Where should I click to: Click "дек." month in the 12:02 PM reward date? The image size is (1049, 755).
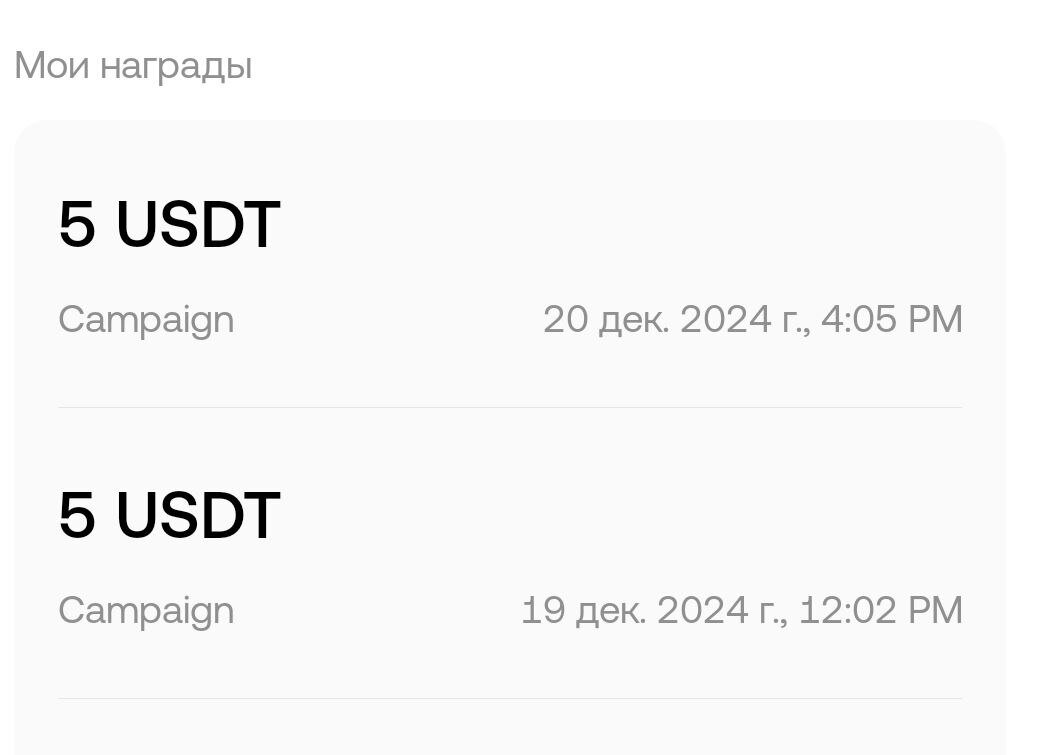(612, 611)
